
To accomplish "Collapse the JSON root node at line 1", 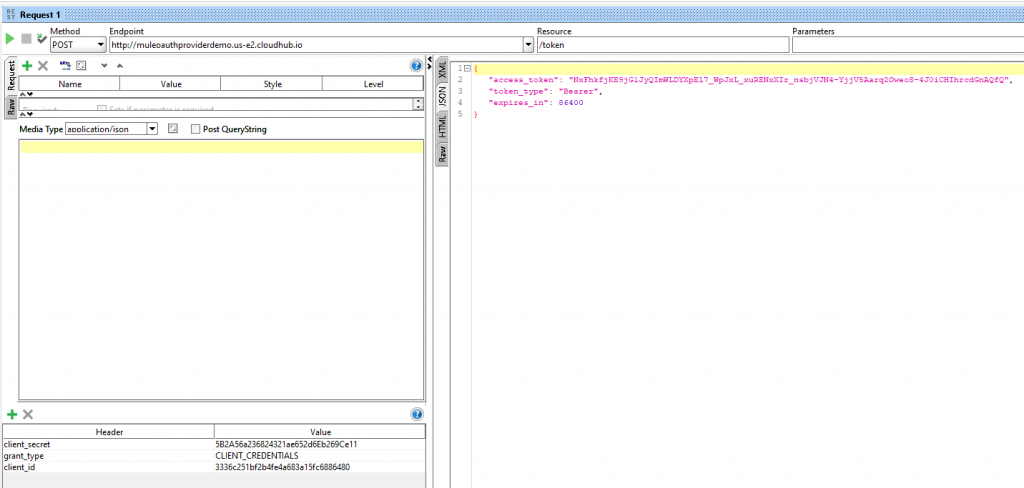I will click(x=466, y=68).
